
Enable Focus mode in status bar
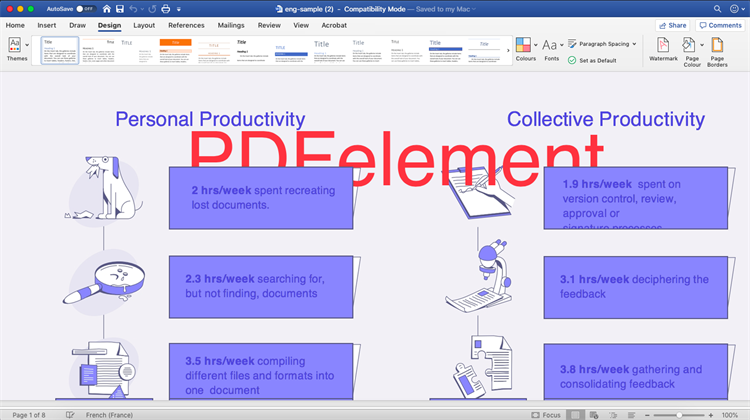click(x=546, y=415)
